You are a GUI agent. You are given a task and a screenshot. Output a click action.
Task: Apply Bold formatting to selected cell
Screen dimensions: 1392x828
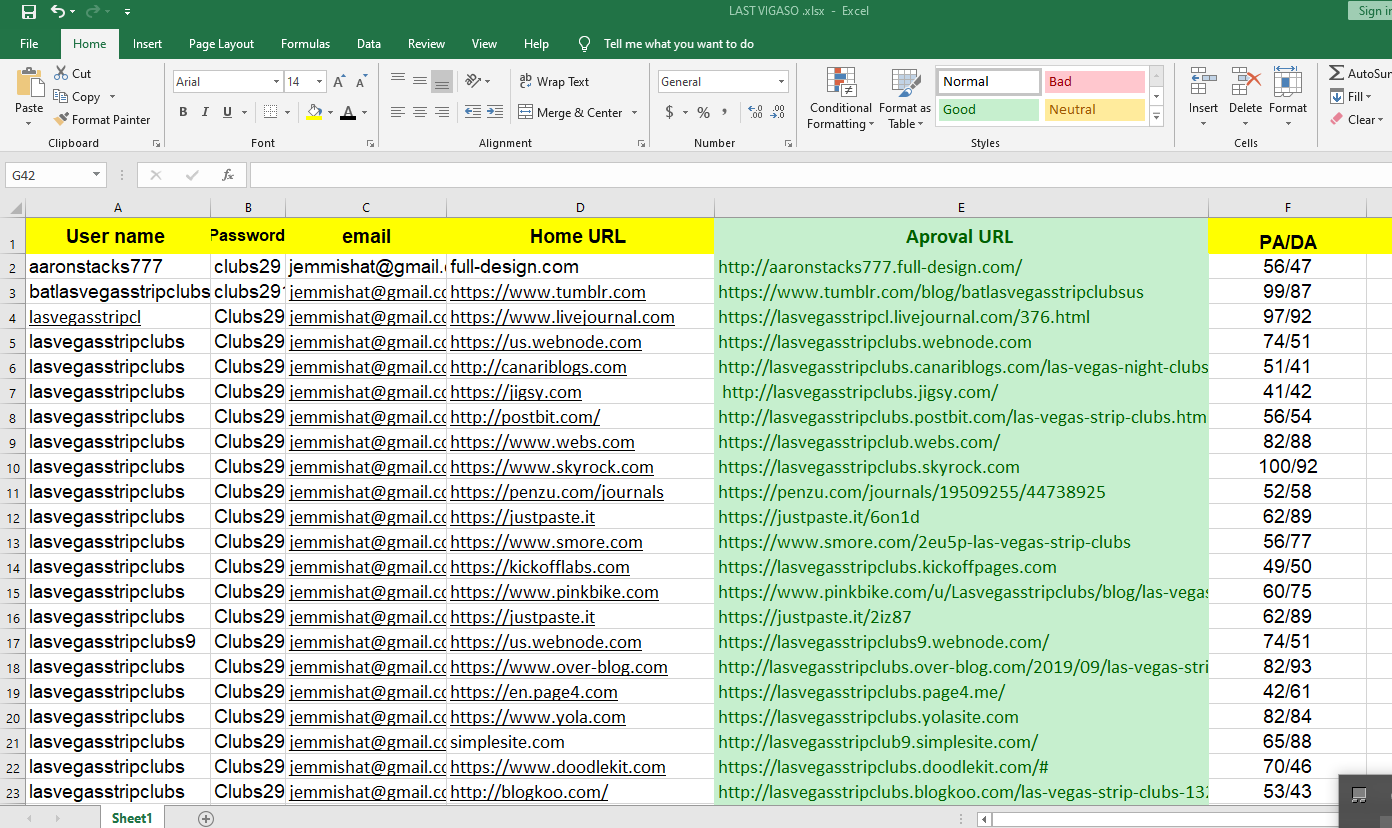[x=183, y=111]
